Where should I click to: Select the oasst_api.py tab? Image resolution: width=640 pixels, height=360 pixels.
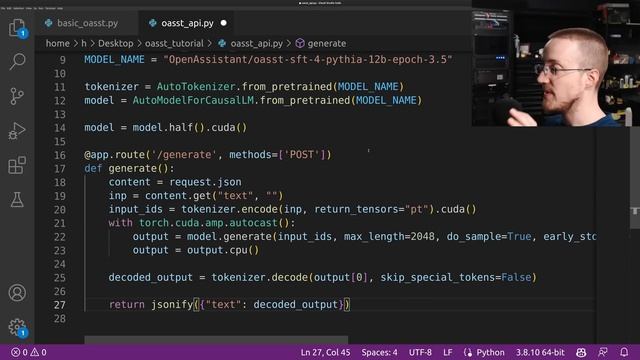click(x=187, y=23)
